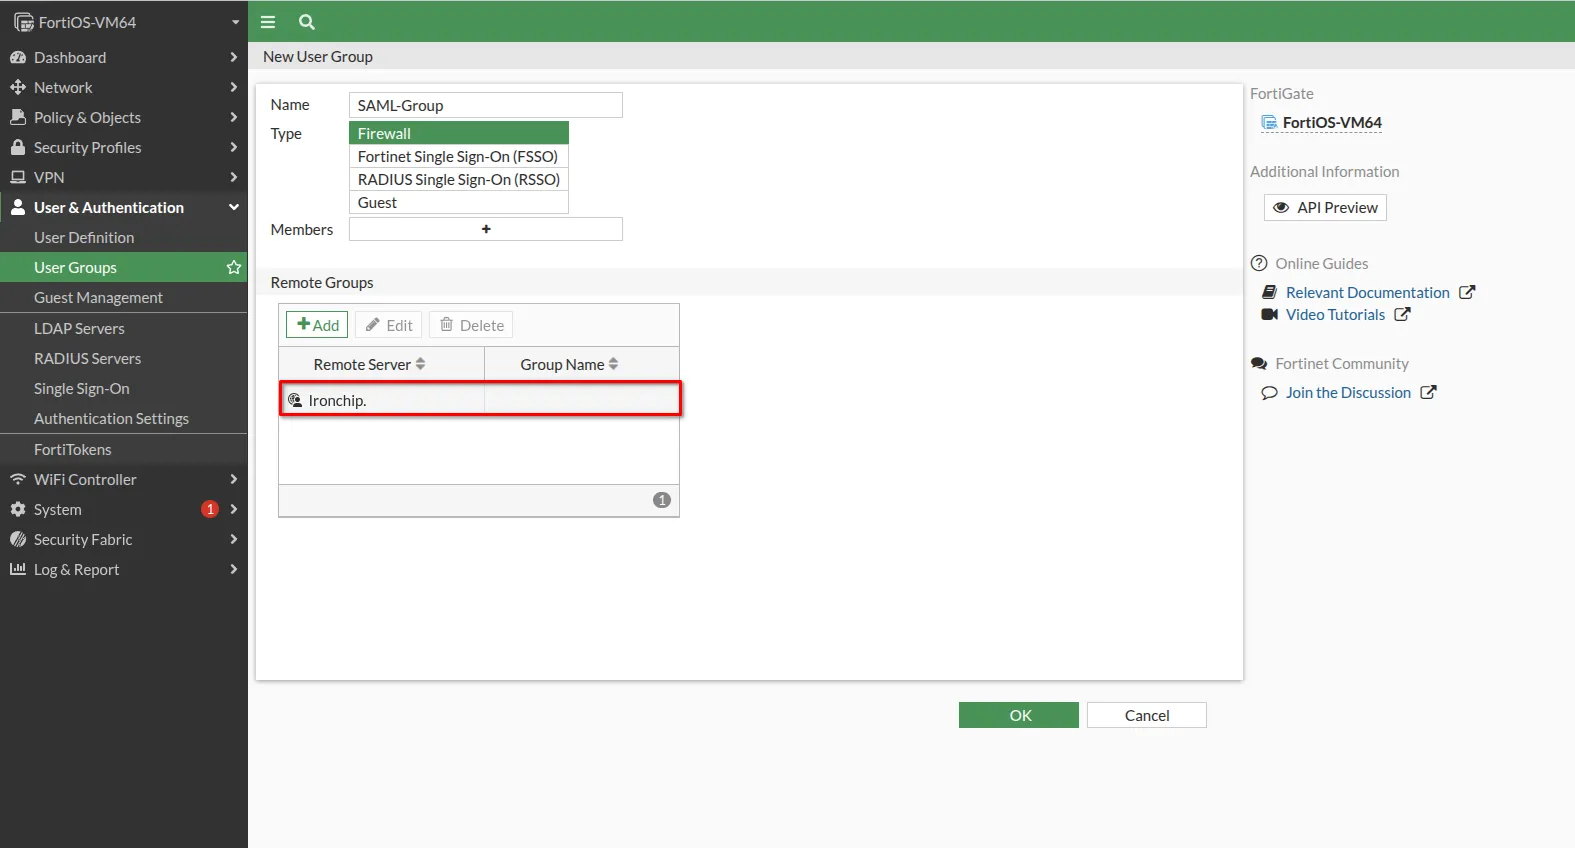Image resolution: width=1575 pixels, height=848 pixels.
Task: Click the row count badge in table footer
Action: [x=662, y=500]
